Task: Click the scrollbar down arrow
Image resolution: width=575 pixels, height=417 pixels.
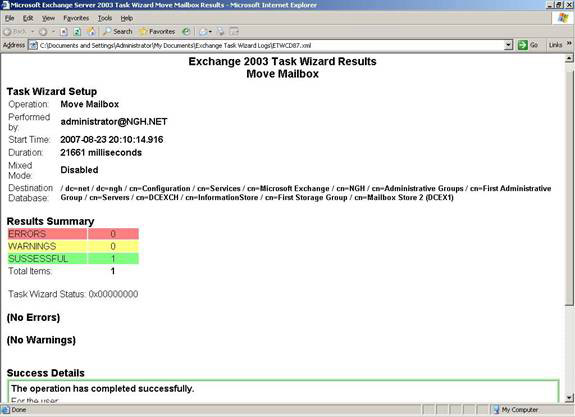Action: [569, 398]
